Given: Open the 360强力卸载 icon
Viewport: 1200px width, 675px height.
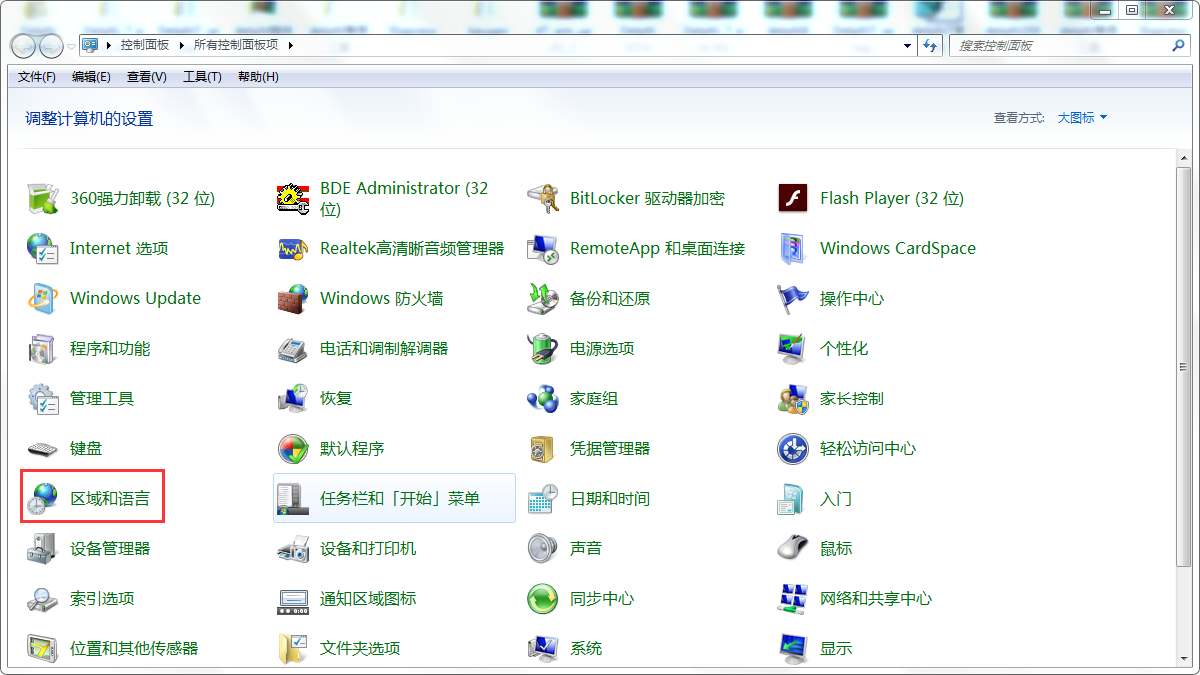Looking at the screenshot, I should [x=42, y=198].
